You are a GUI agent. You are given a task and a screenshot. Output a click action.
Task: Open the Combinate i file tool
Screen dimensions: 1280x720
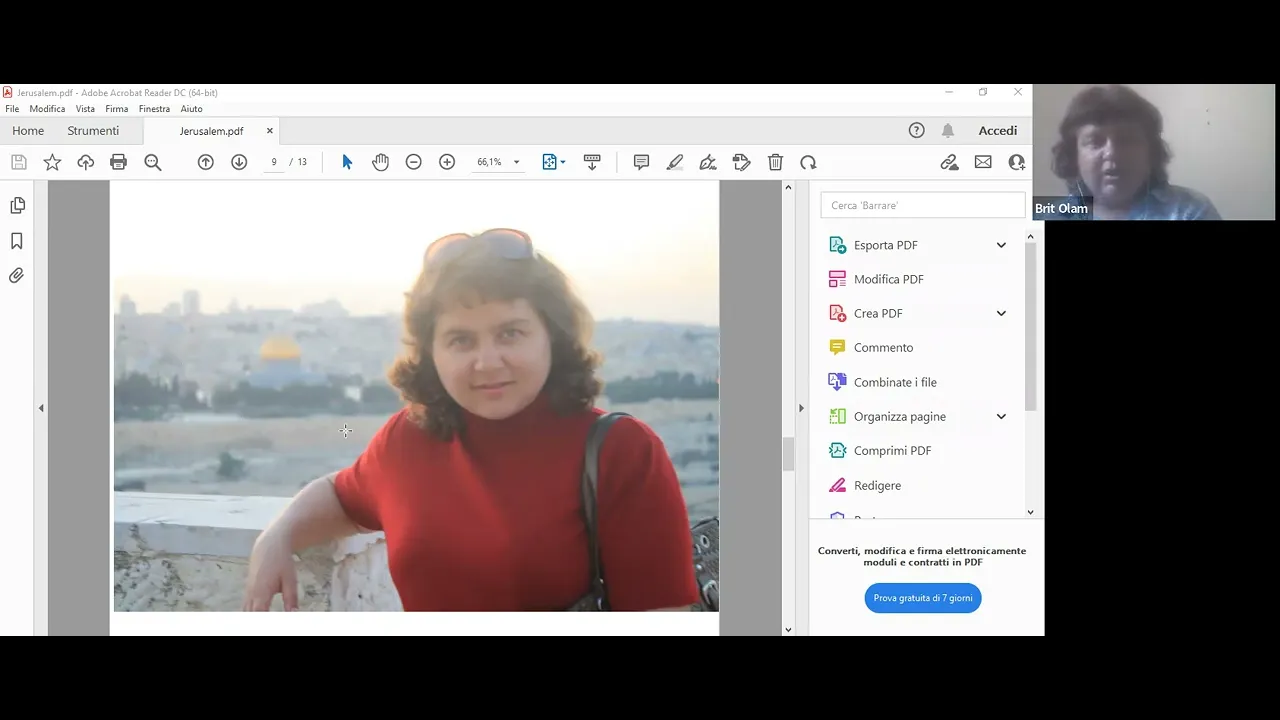pos(895,382)
